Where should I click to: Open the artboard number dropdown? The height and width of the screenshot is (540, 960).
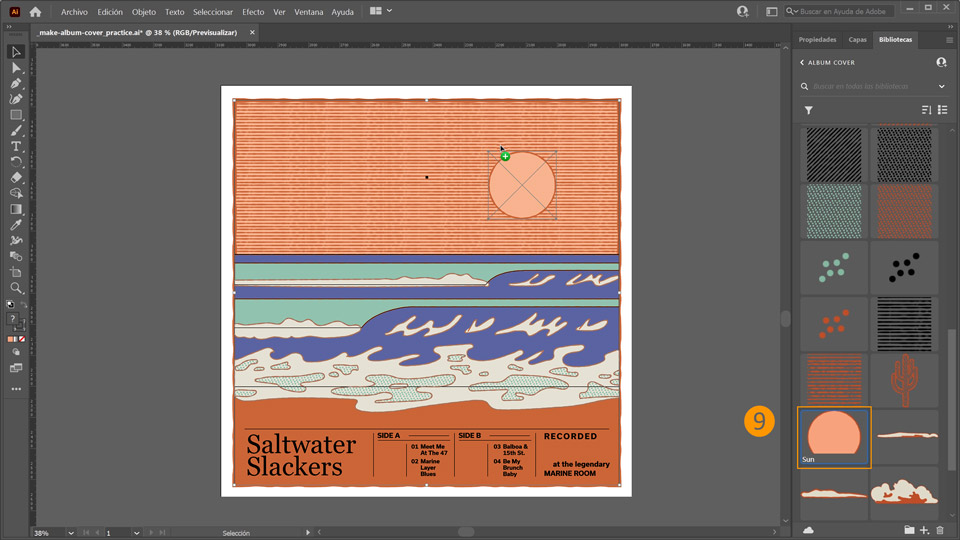click(x=137, y=533)
